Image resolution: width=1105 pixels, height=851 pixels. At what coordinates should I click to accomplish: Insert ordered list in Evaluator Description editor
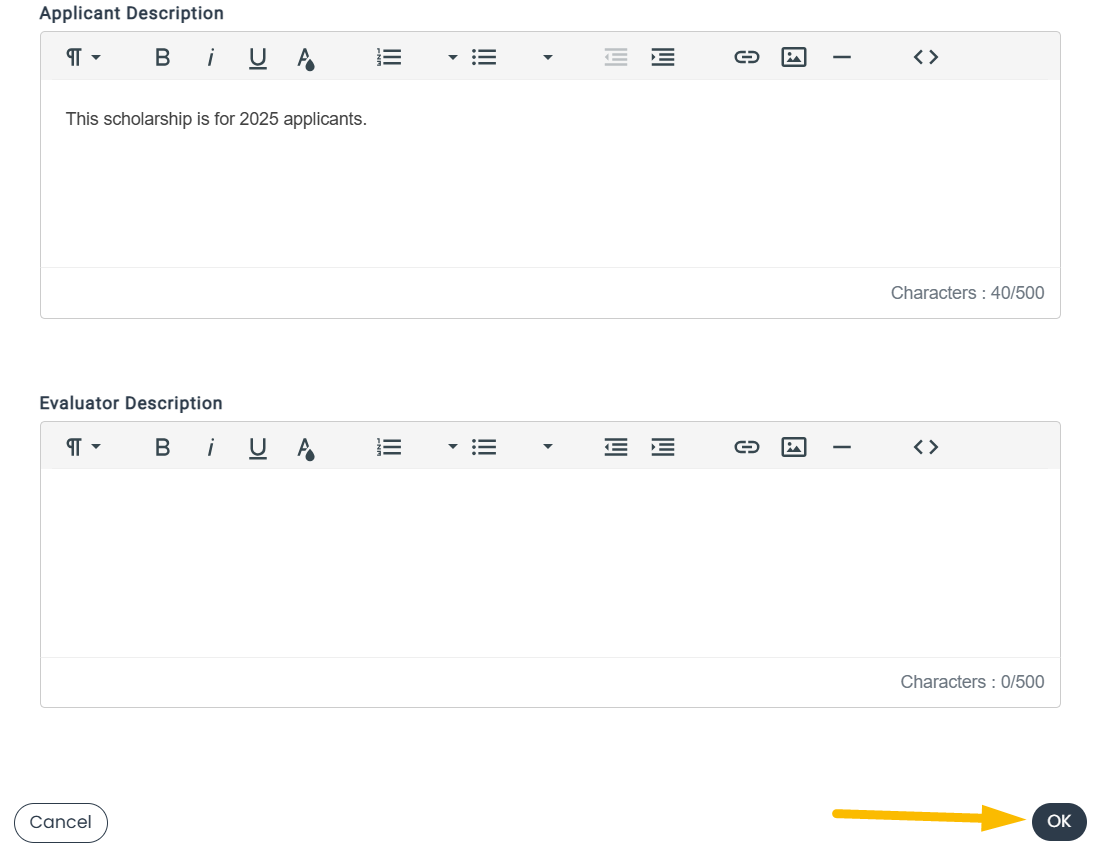(x=389, y=447)
